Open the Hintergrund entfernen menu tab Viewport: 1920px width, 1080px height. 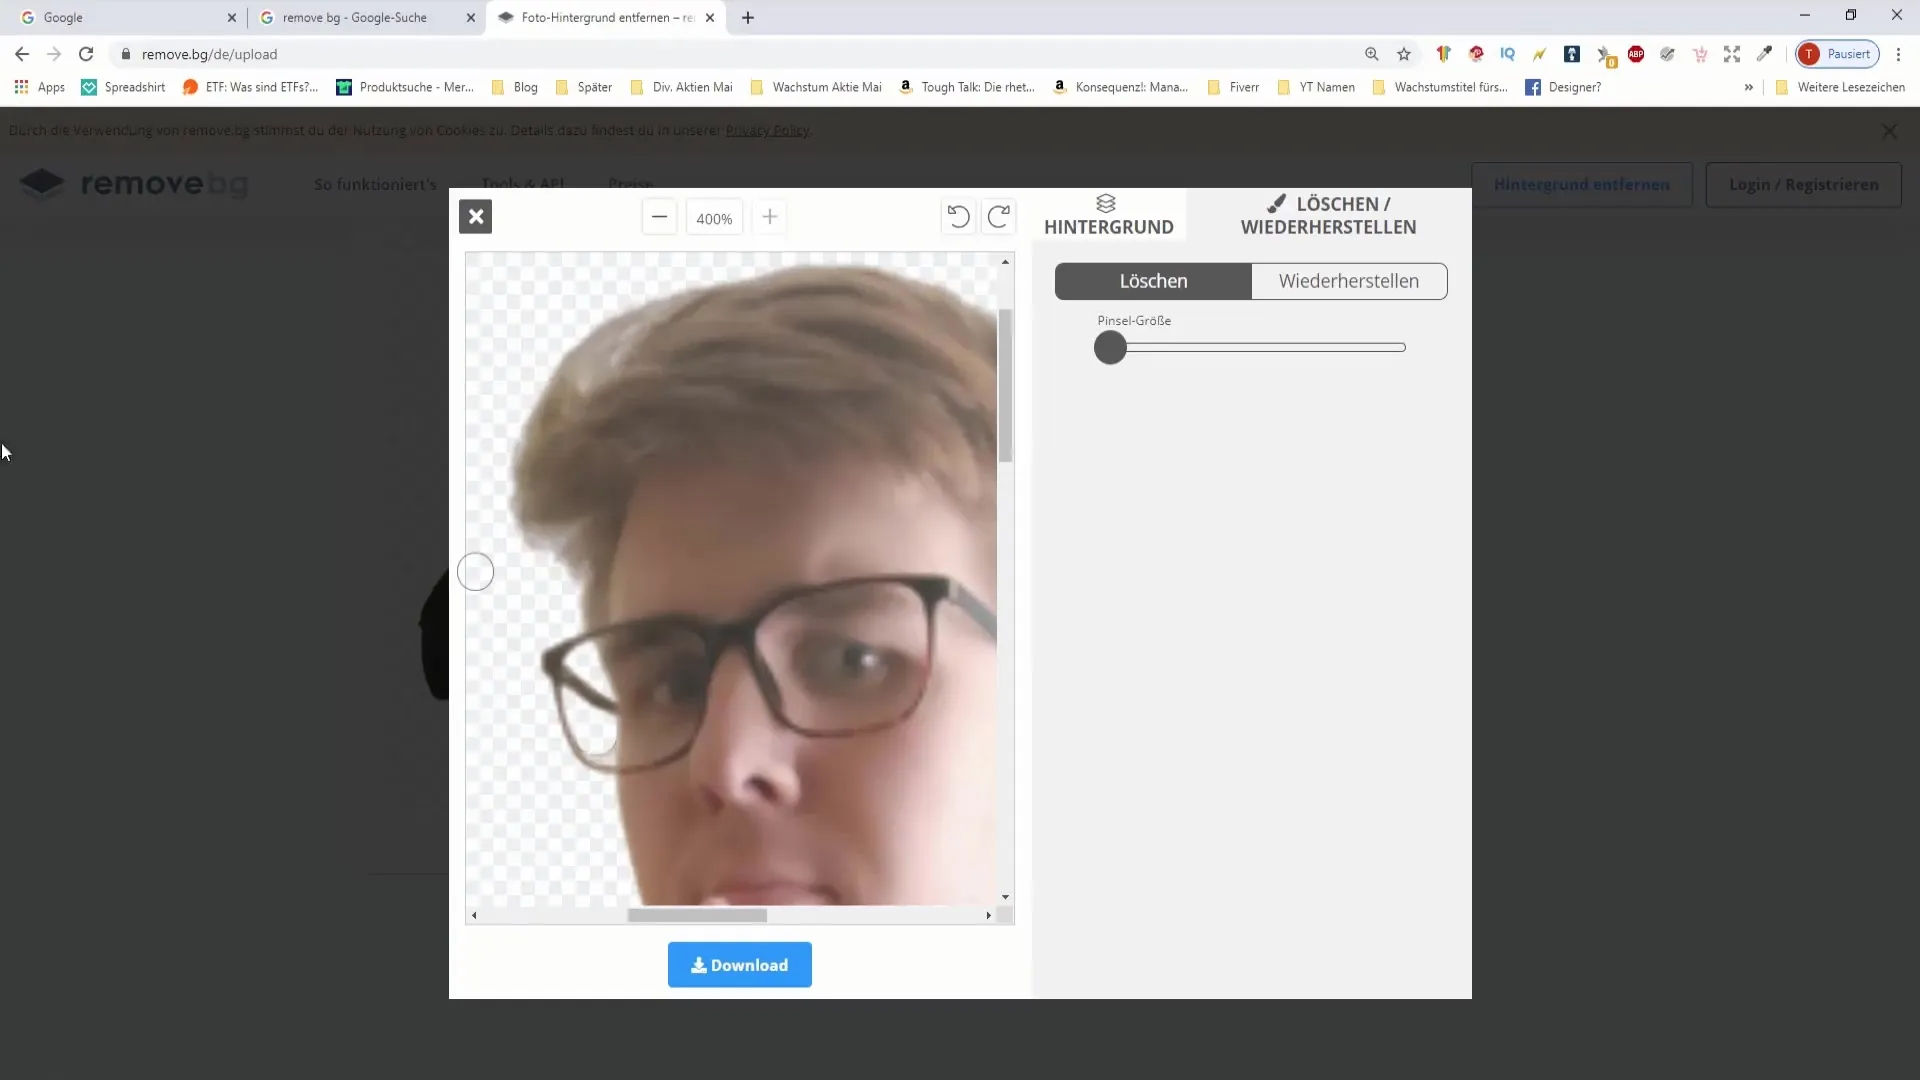click(x=1582, y=185)
